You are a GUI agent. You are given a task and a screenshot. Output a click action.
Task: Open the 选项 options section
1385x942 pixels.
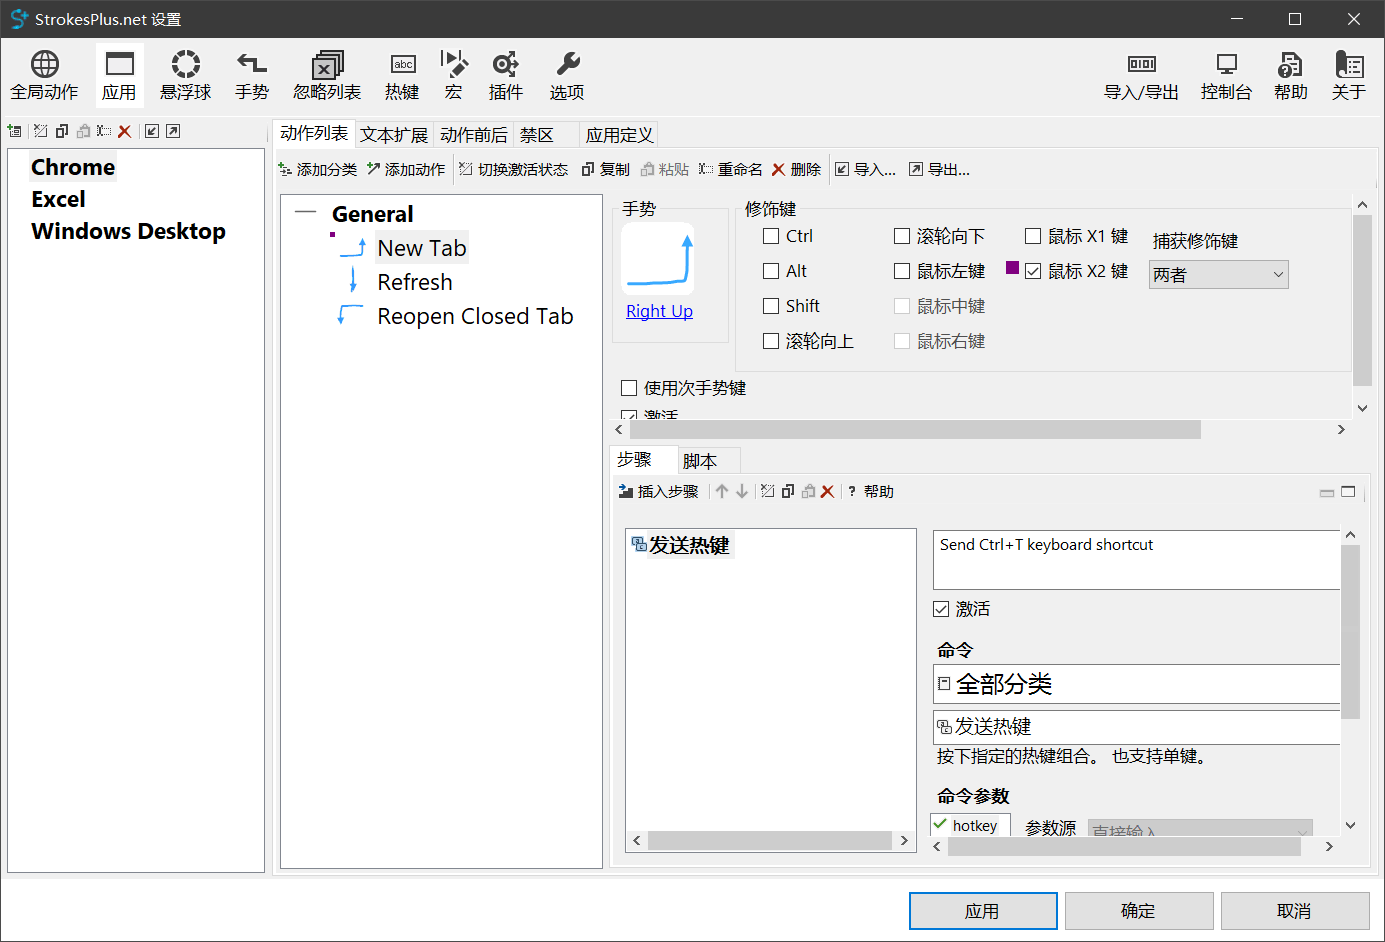(x=567, y=76)
